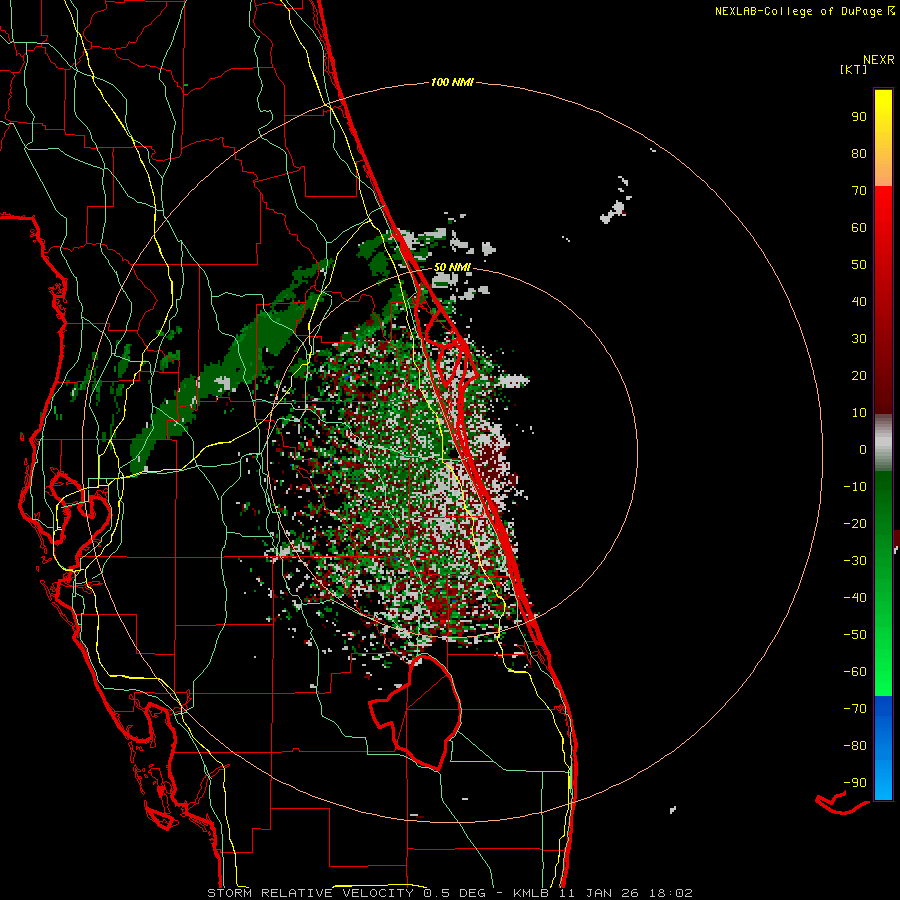Click the NEXR label above color scale
Viewport: 900px width, 900px height.
click(879, 60)
